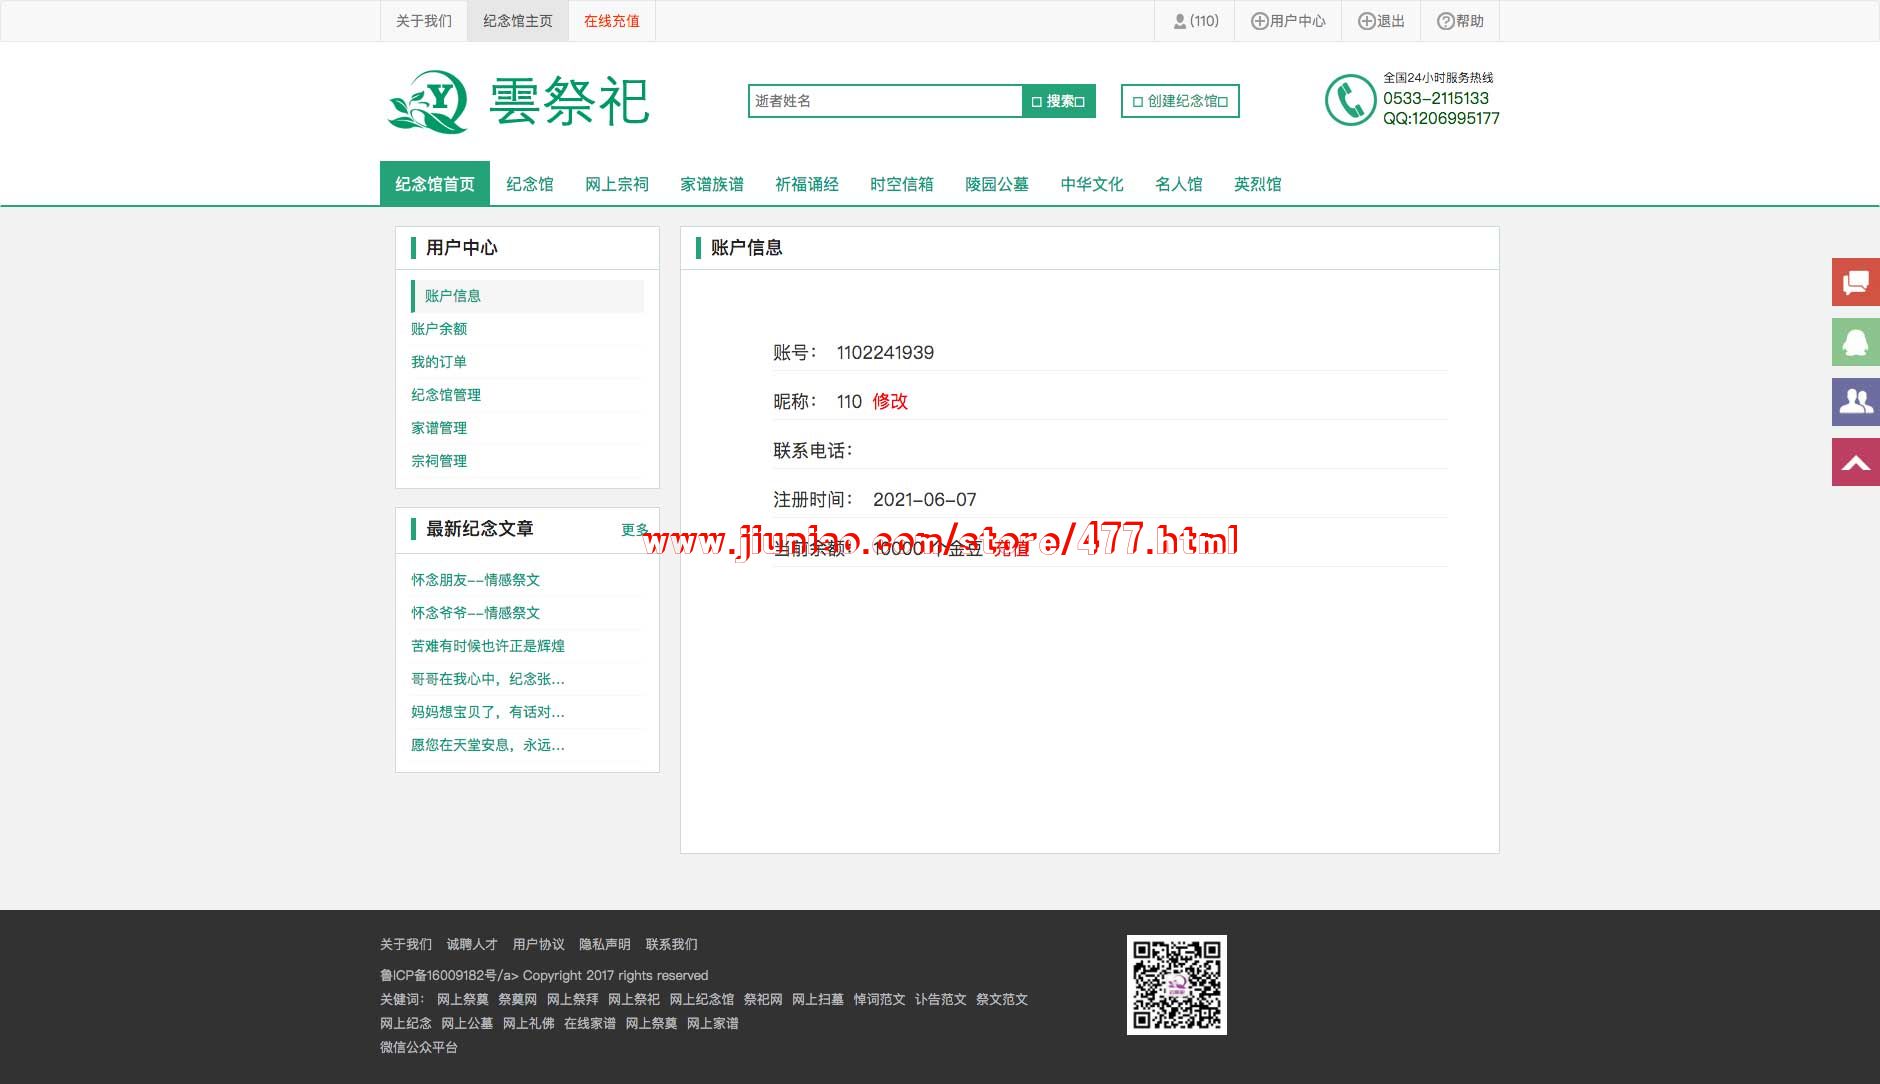Click the green phone hotline icon

point(1350,100)
